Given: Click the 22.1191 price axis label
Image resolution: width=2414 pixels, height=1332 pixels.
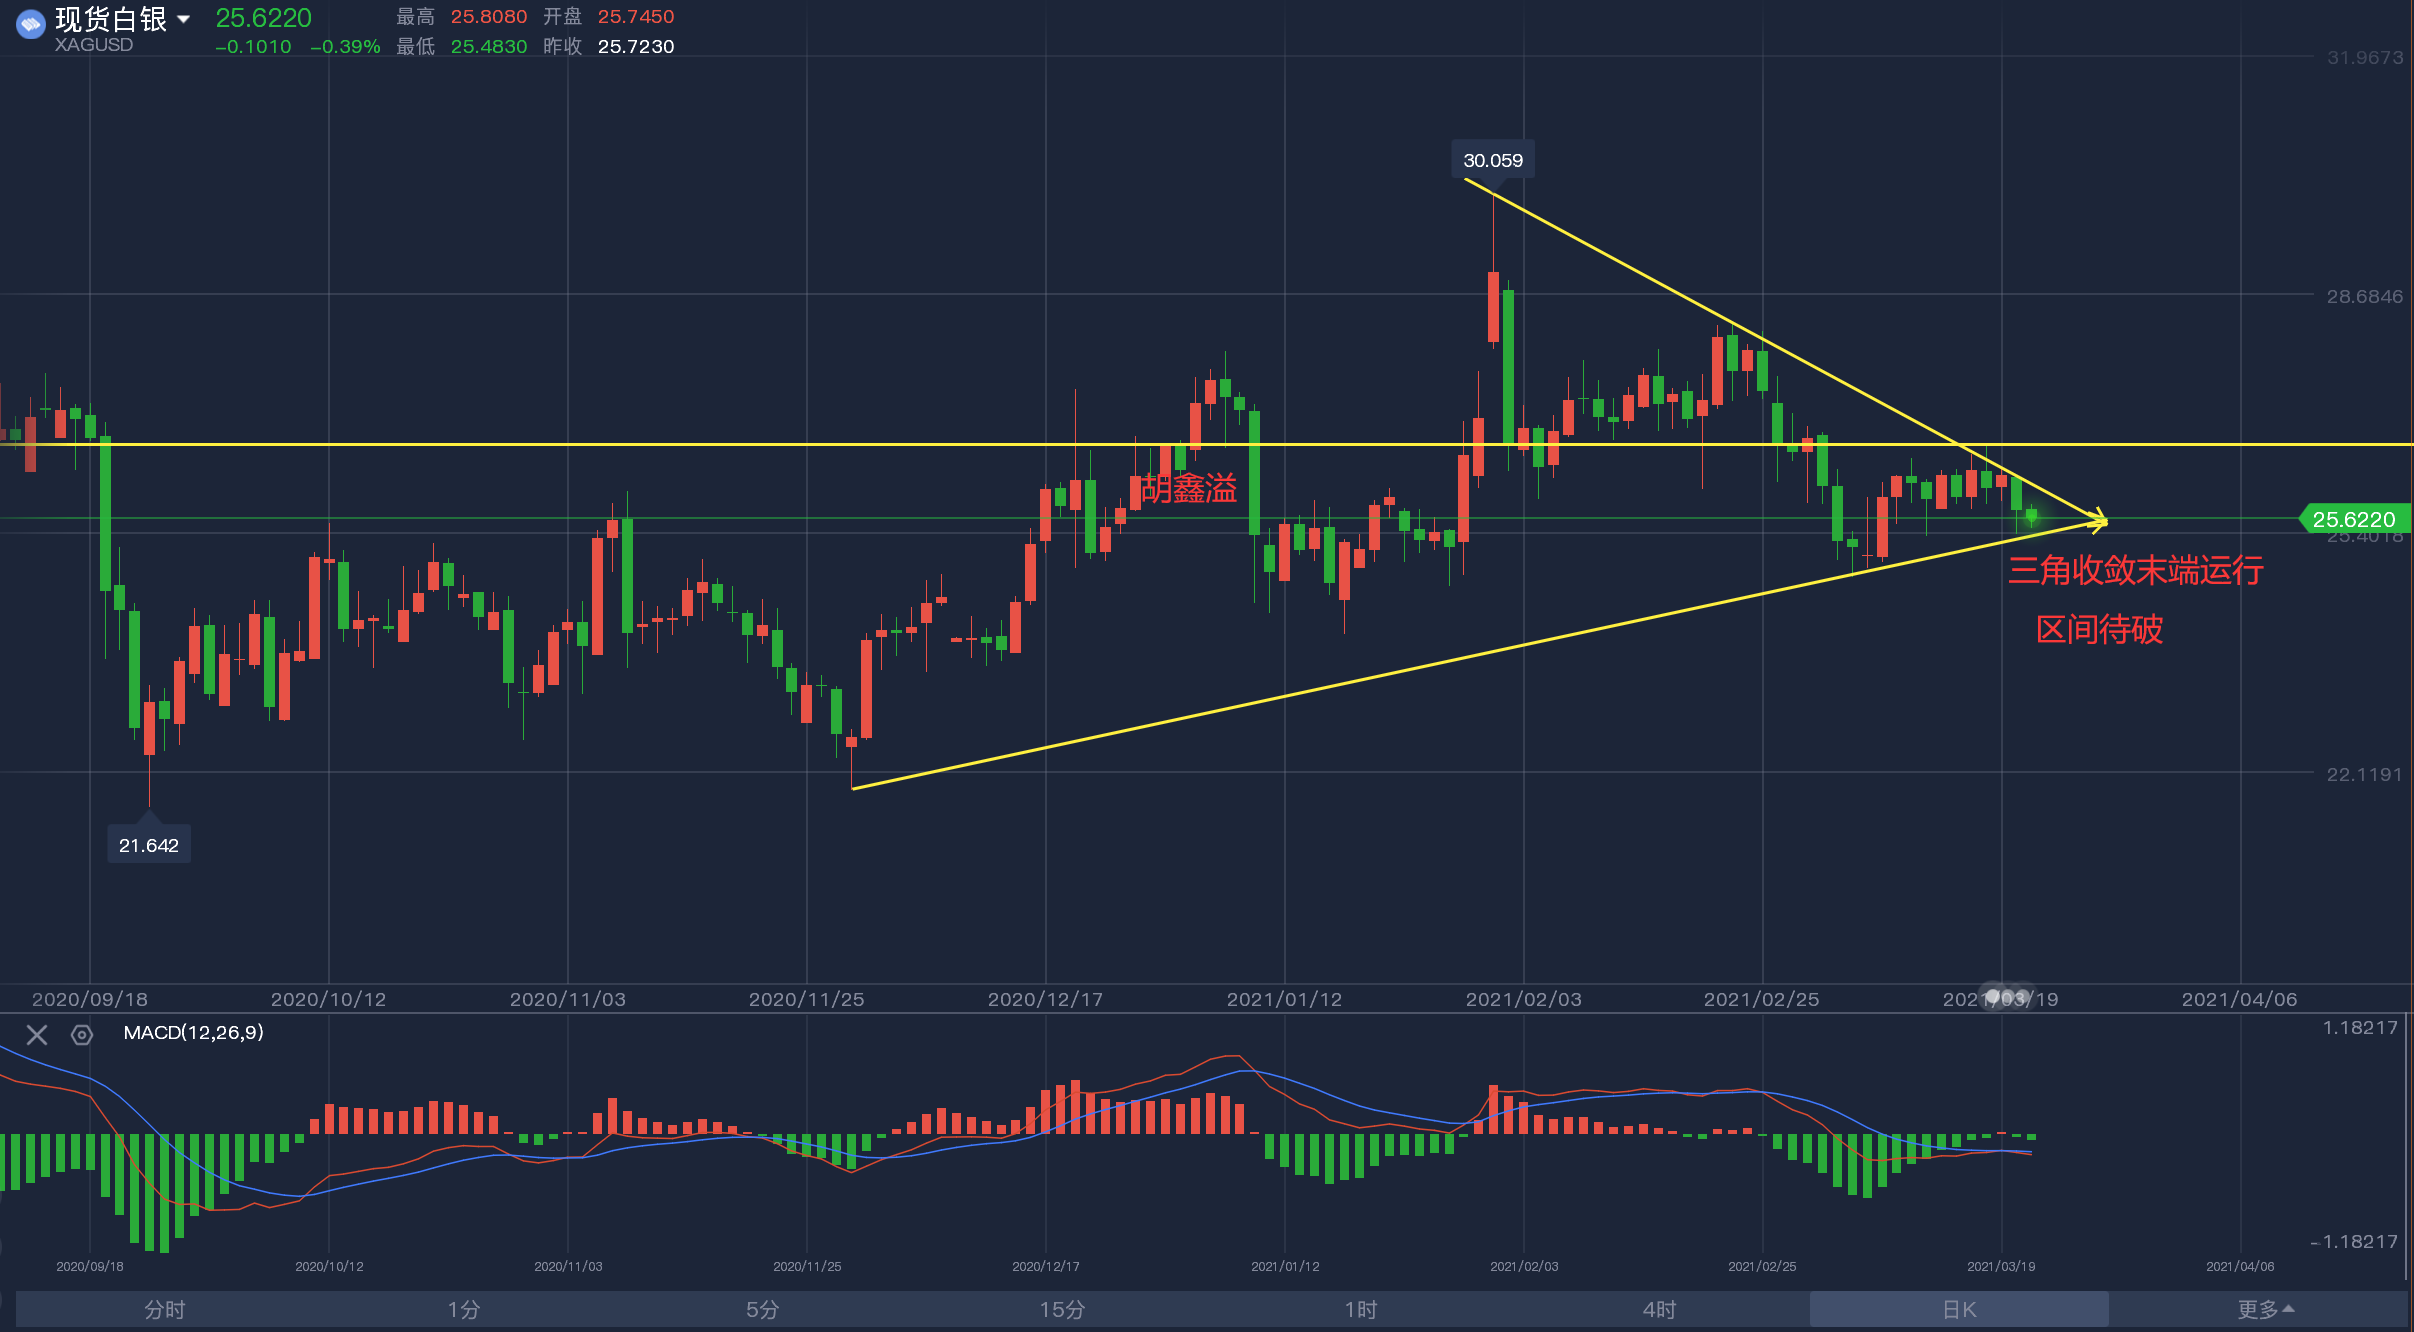Looking at the screenshot, I should [x=2365, y=774].
